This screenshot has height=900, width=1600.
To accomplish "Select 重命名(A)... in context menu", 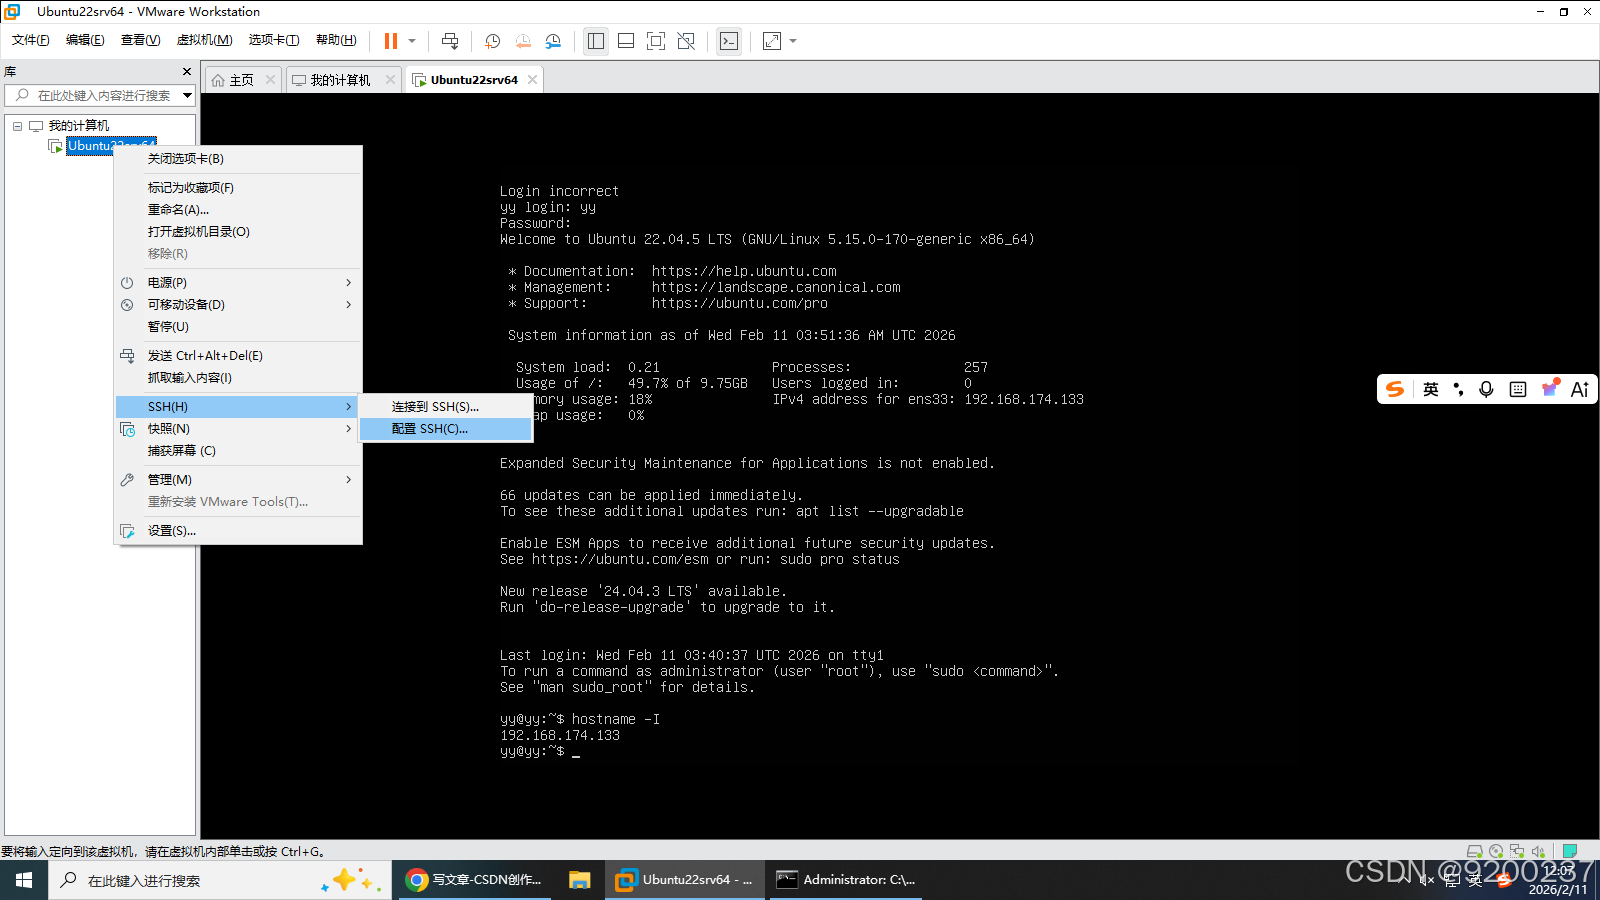I will coord(178,210).
